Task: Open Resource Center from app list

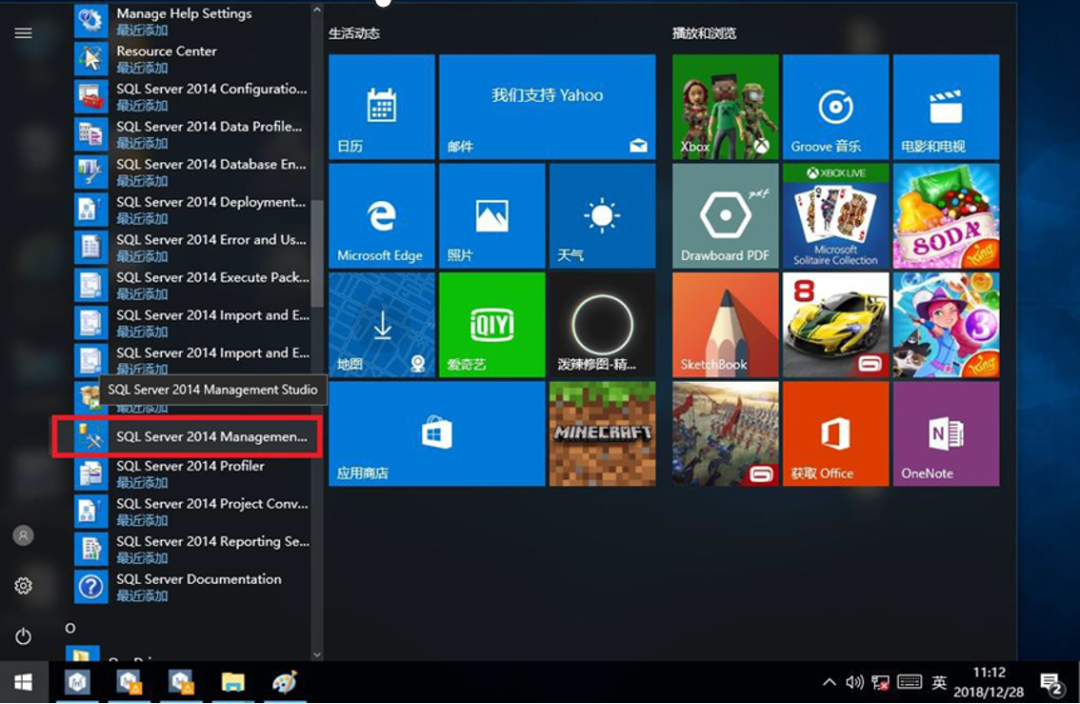Action: 191,59
